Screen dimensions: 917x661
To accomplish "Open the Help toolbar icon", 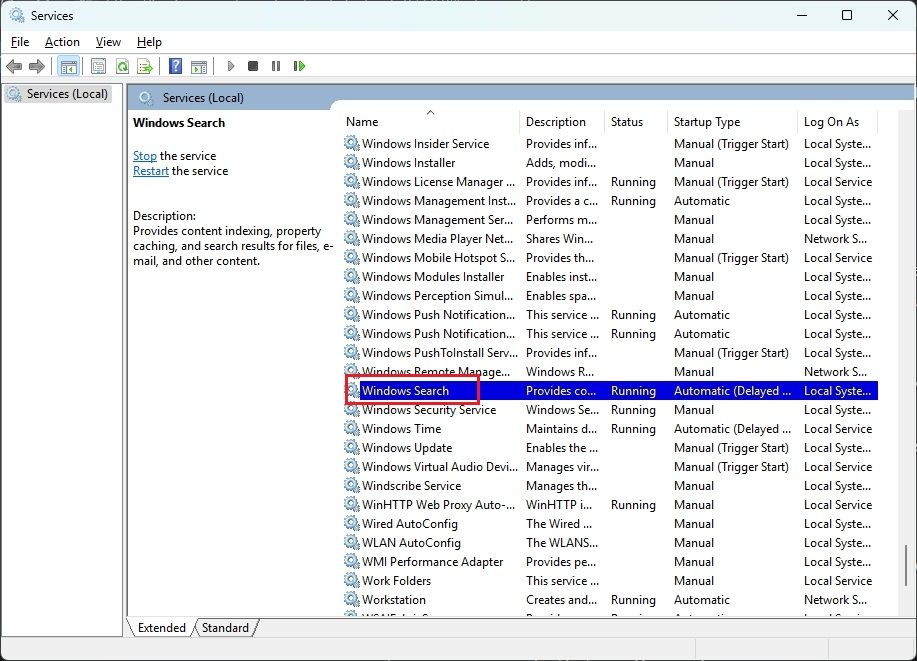I will click(175, 66).
